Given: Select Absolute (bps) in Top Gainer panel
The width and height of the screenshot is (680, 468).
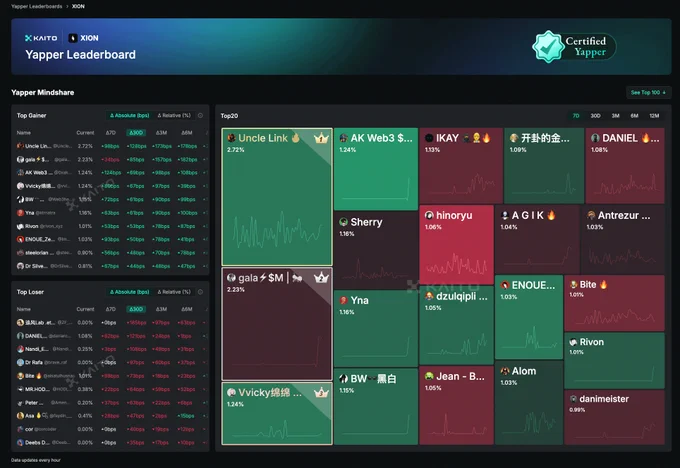Looking at the screenshot, I should point(129,115).
